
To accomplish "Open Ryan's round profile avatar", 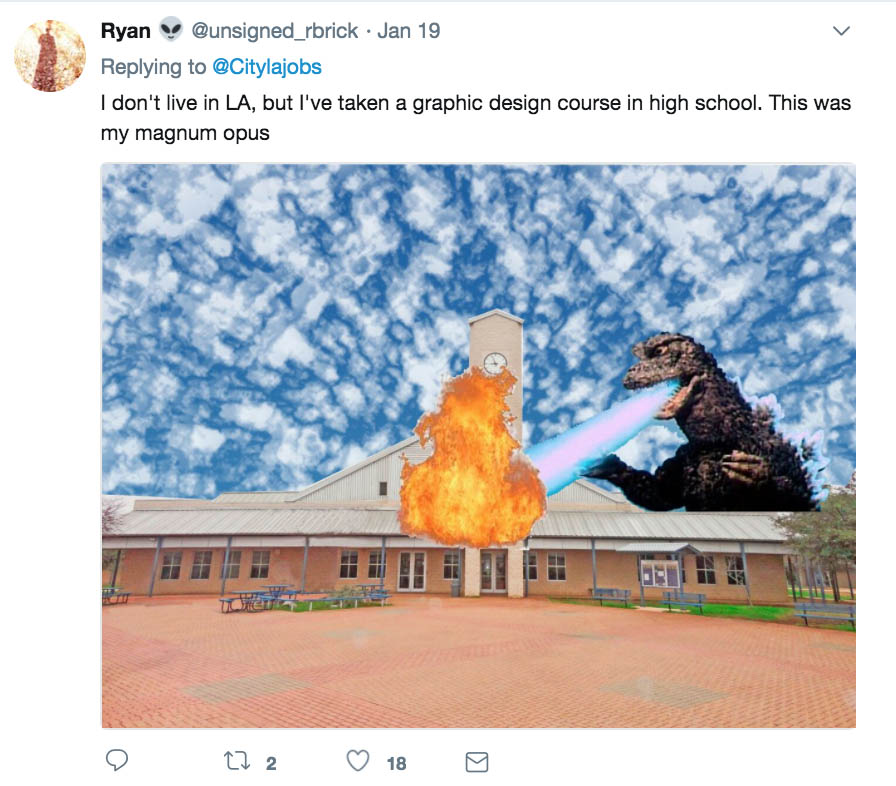I will [50, 55].
